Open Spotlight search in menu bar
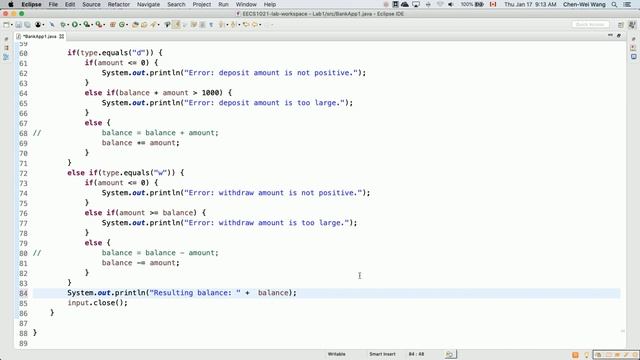This screenshot has height=360, width=640. pyautogui.click(x=614, y=4)
